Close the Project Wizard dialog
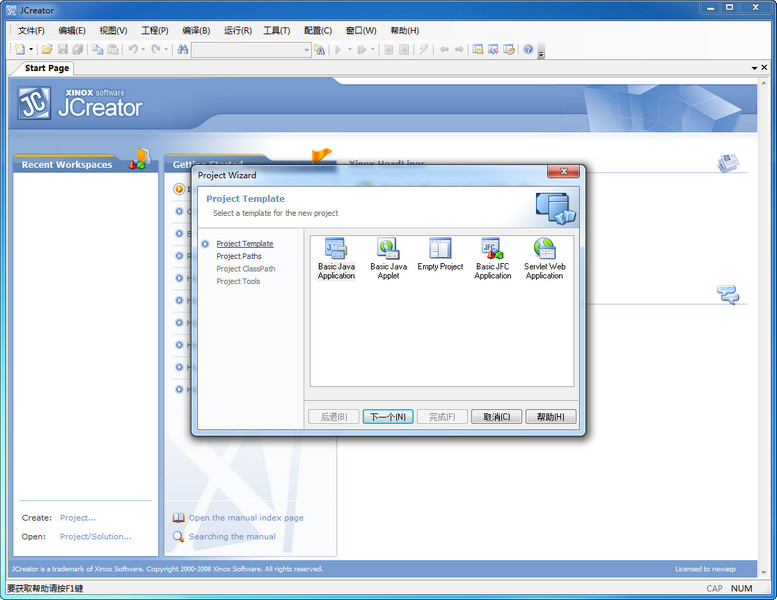The height and width of the screenshot is (600, 777). coord(566,174)
